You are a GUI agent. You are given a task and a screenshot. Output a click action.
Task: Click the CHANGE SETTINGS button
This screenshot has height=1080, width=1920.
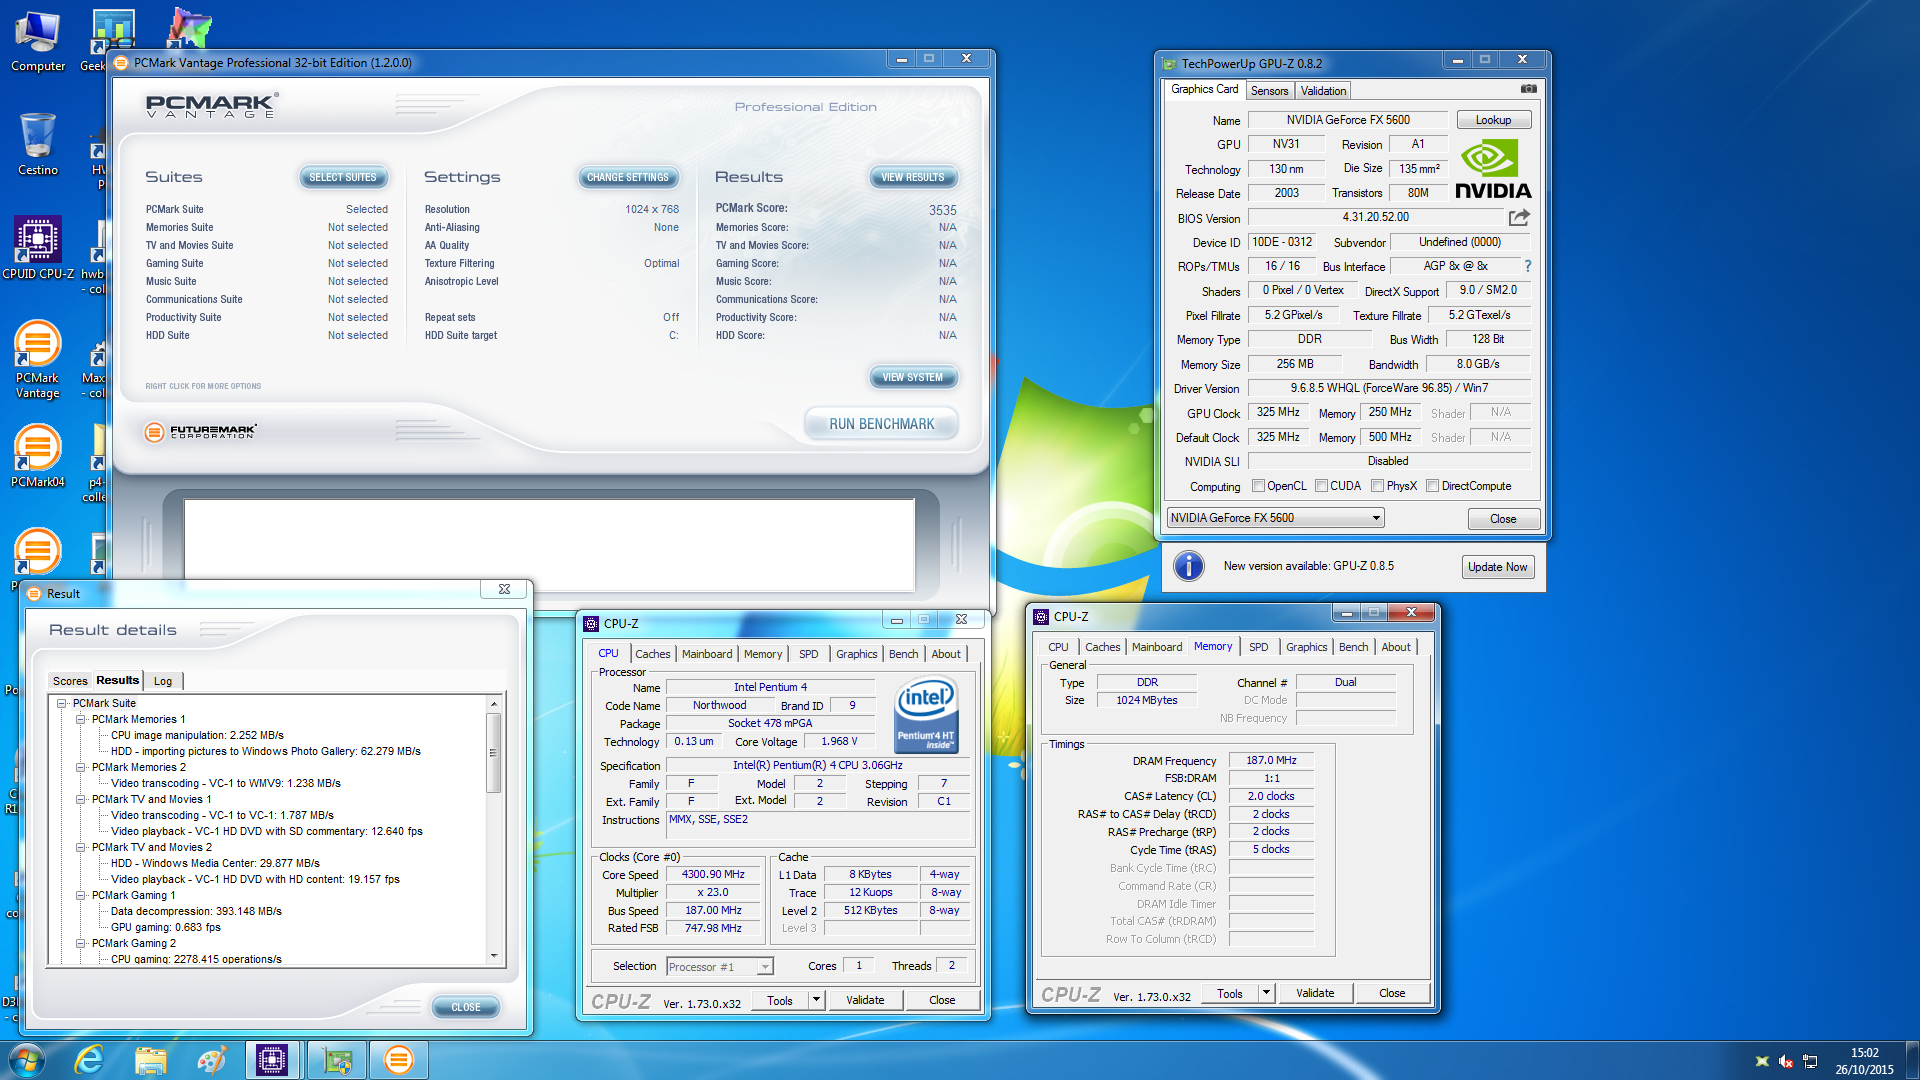628,177
